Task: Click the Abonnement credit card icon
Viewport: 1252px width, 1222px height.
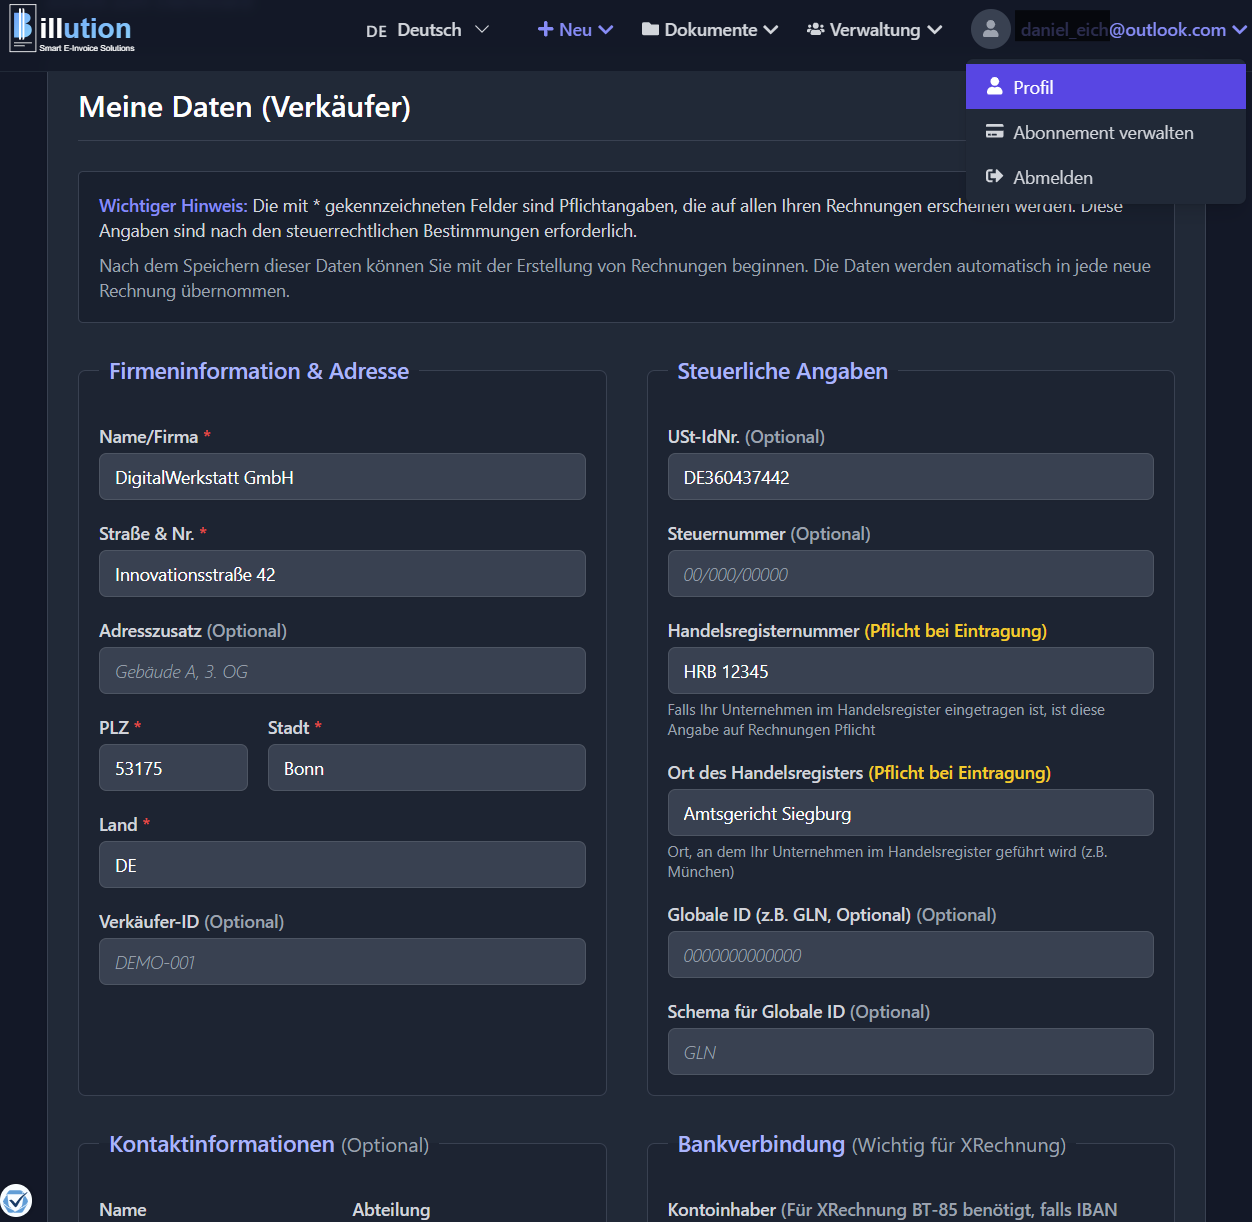Action: click(994, 132)
